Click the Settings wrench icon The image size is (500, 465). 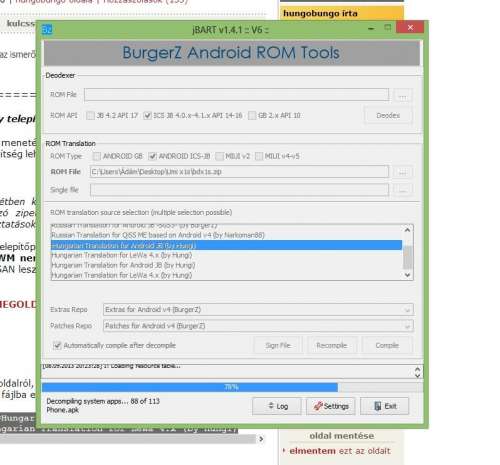click(318, 406)
